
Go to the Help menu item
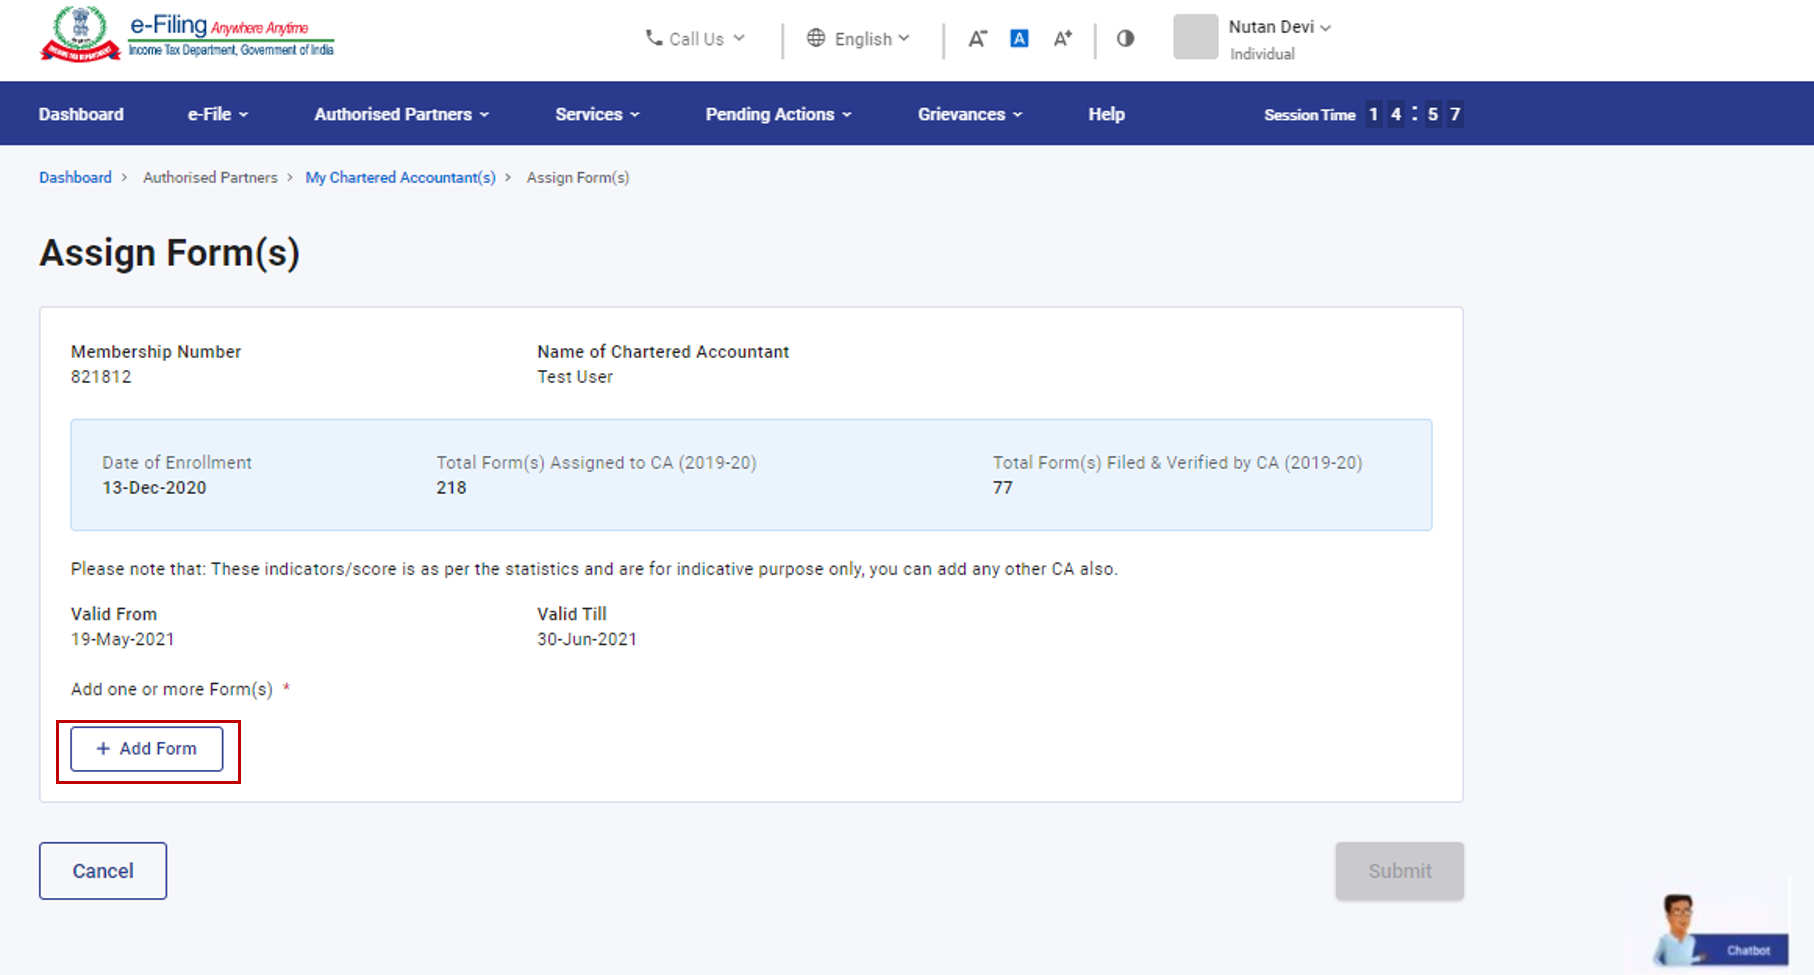[x=1106, y=114]
